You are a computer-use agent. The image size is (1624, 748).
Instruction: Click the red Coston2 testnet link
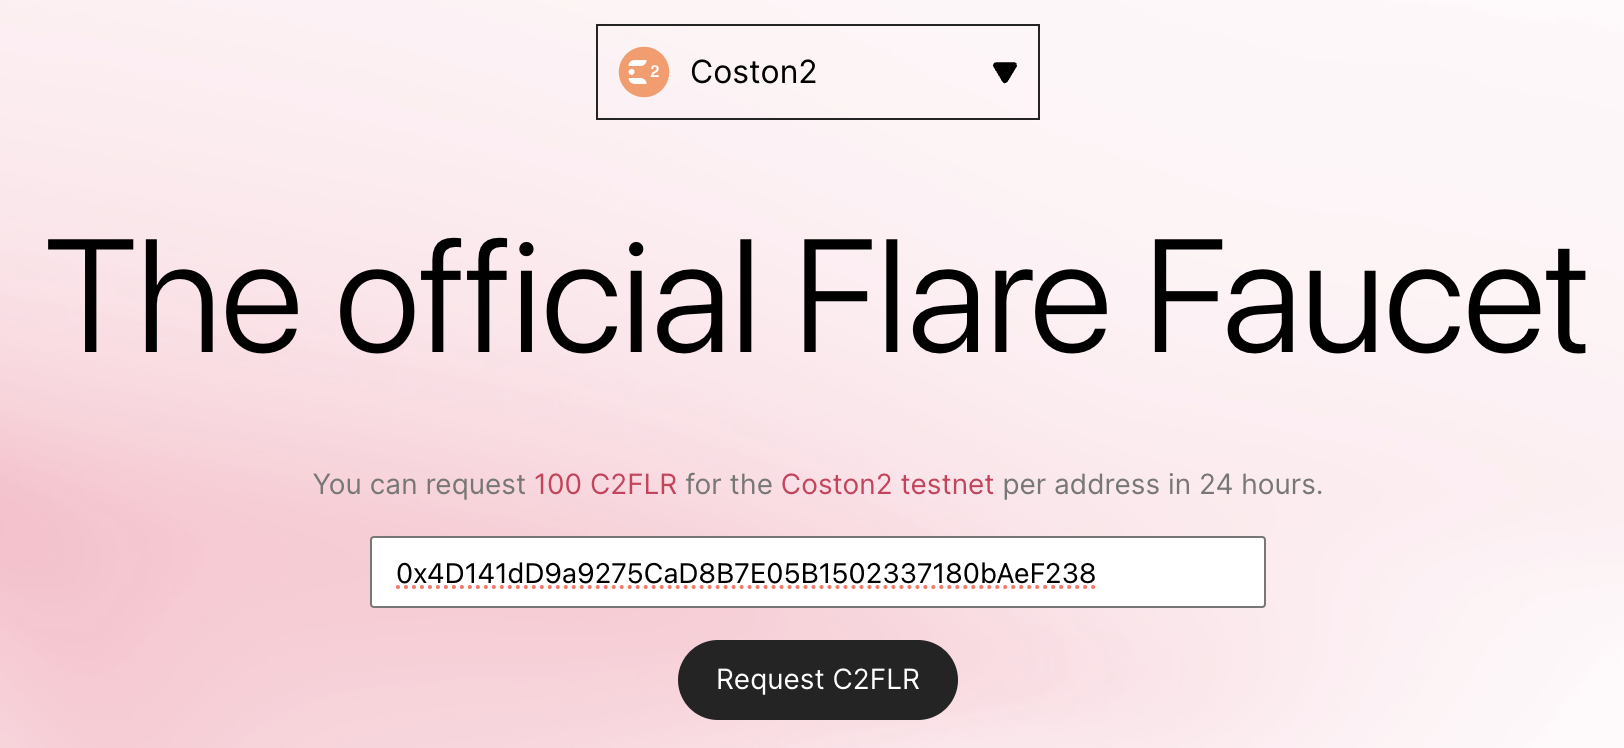(887, 485)
